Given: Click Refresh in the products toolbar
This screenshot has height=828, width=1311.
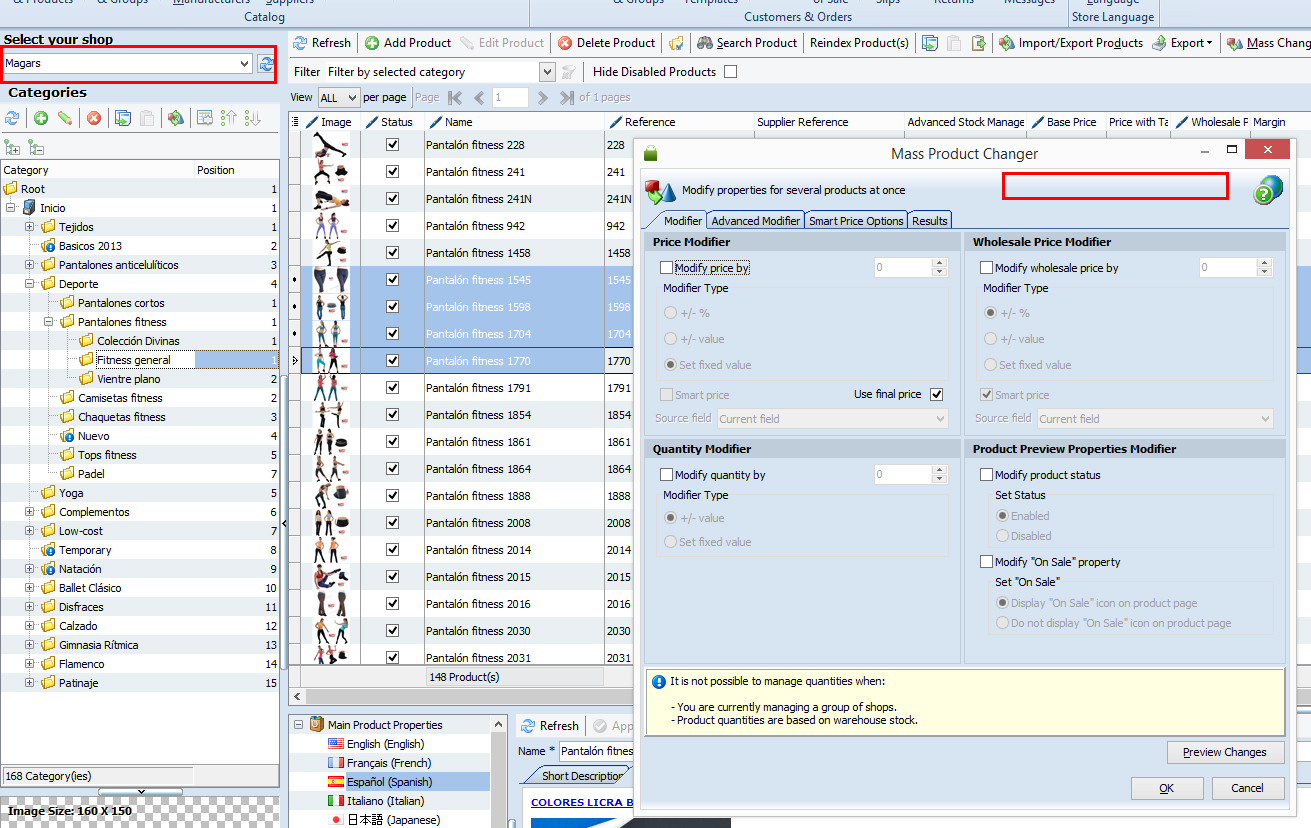Looking at the screenshot, I should pyautogui.click(x=322, y=43).
